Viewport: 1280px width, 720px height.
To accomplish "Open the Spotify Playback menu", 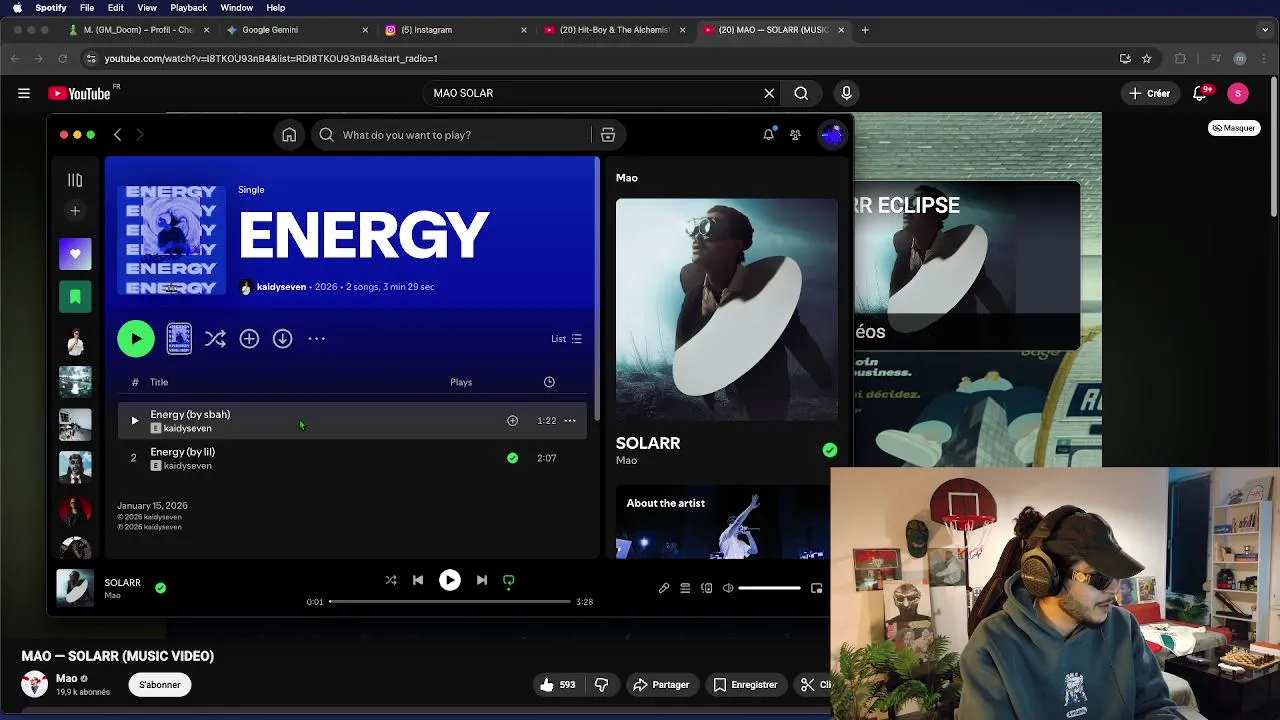I will [x=188, y=8].
